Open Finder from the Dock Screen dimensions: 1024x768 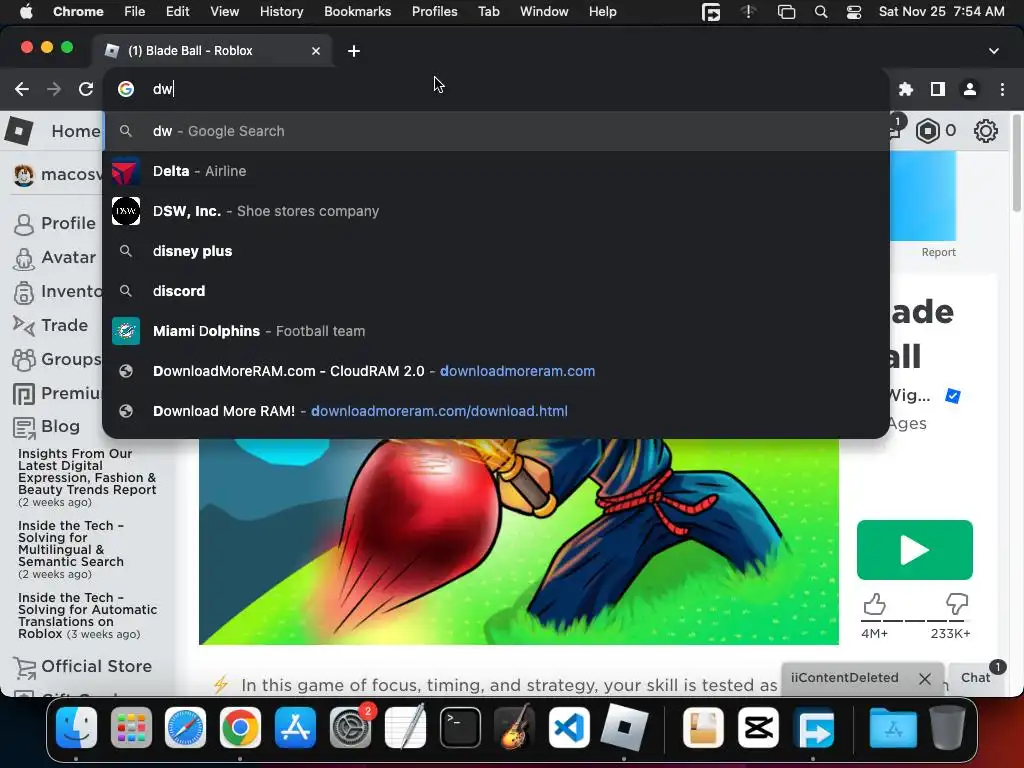click(x=76, y=728)
